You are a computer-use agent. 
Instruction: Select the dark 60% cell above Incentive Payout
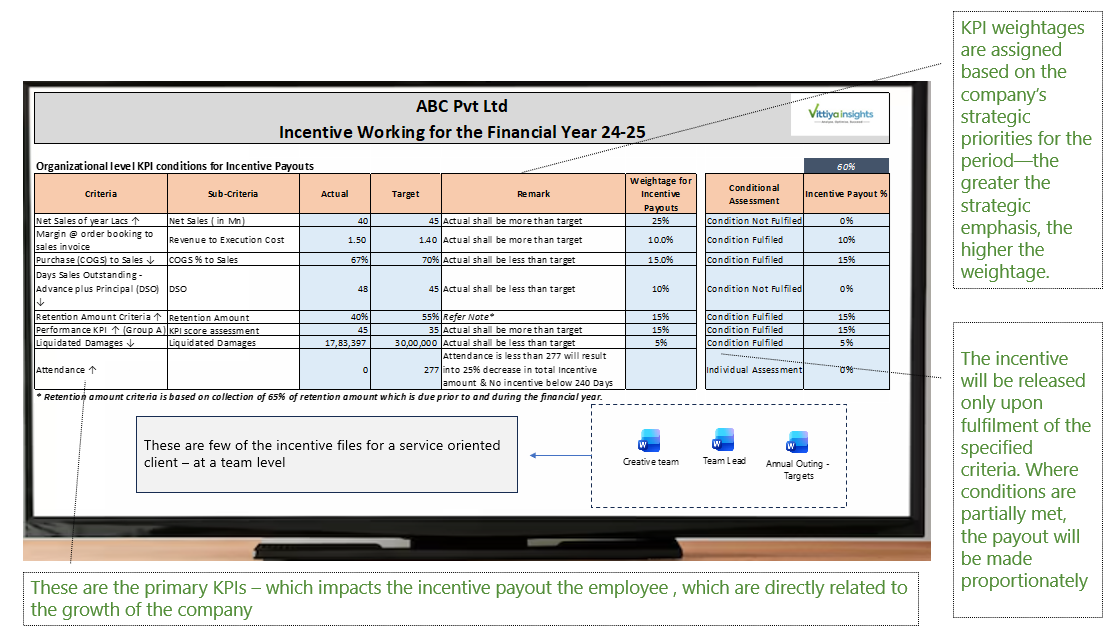[x=845, y=166]
